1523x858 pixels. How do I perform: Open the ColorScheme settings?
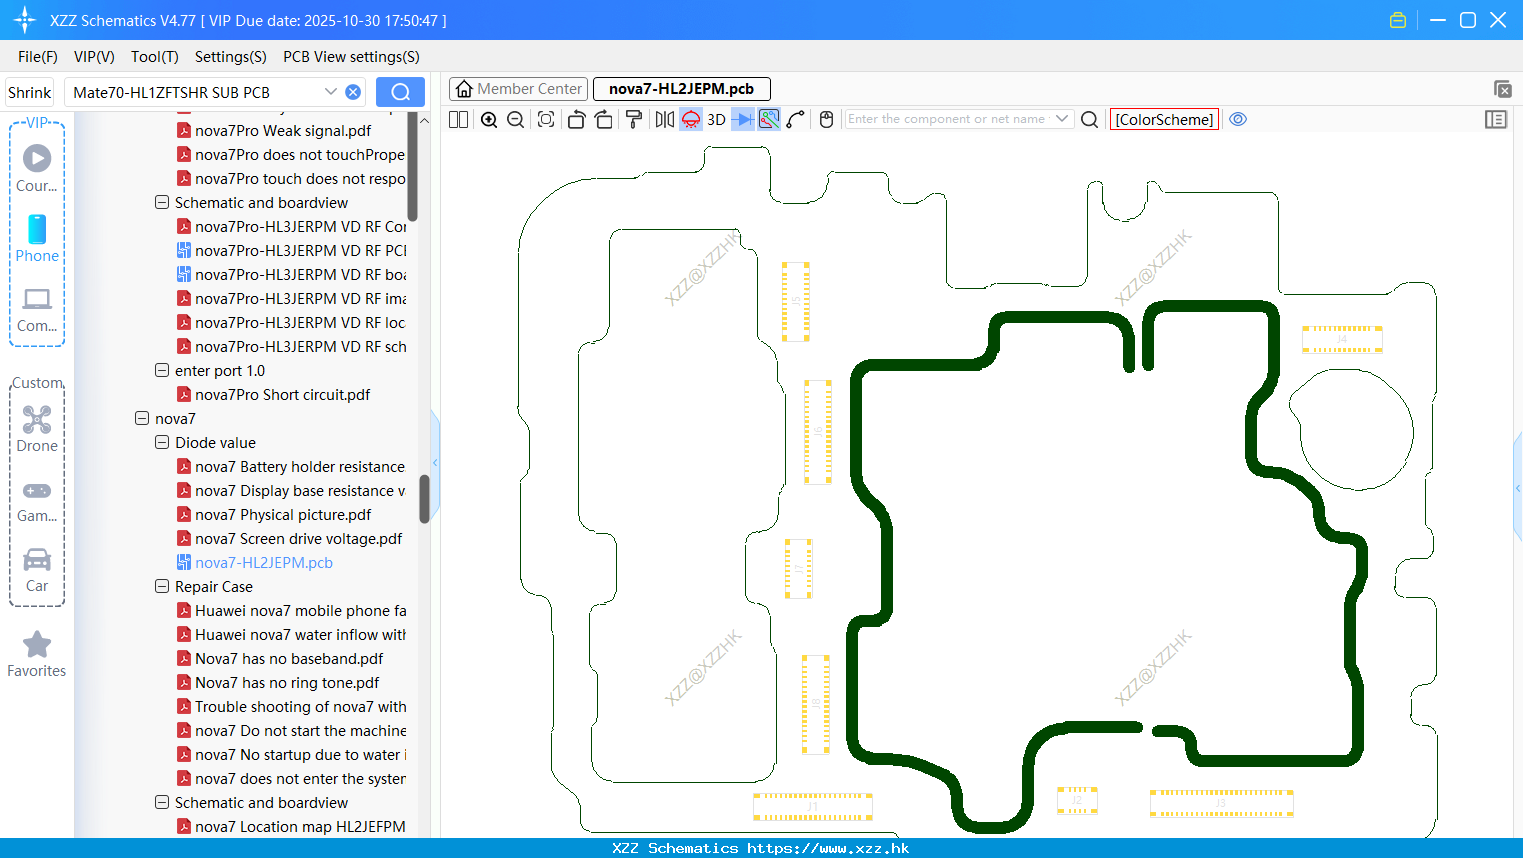tap(1164, 119)
